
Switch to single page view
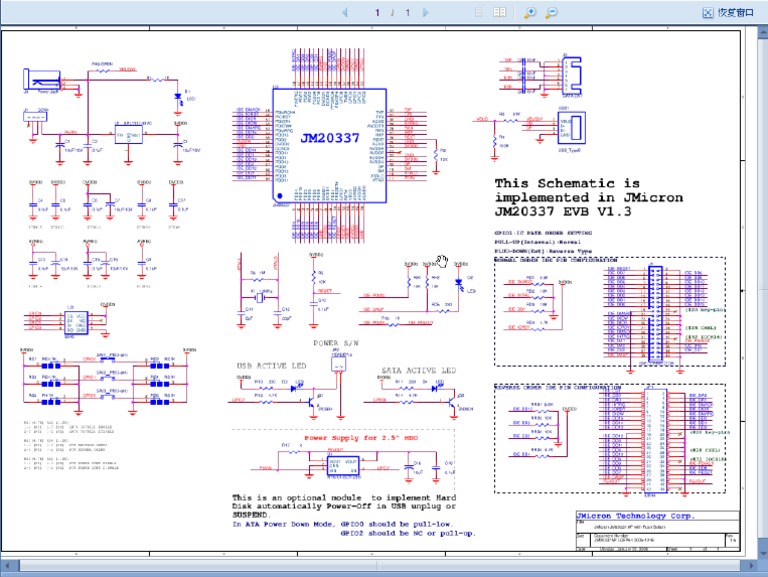click(478, 13)
